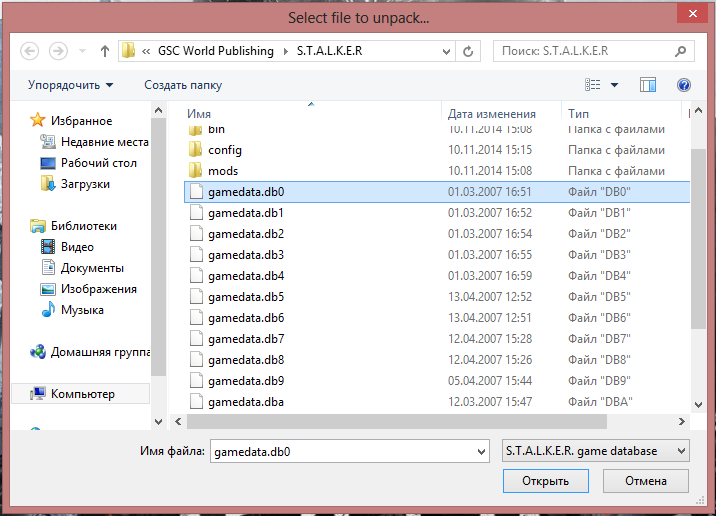The image size is (716, 516).
Task: Click file icon of gamedata.db9
Action: (x=196, y=380)
